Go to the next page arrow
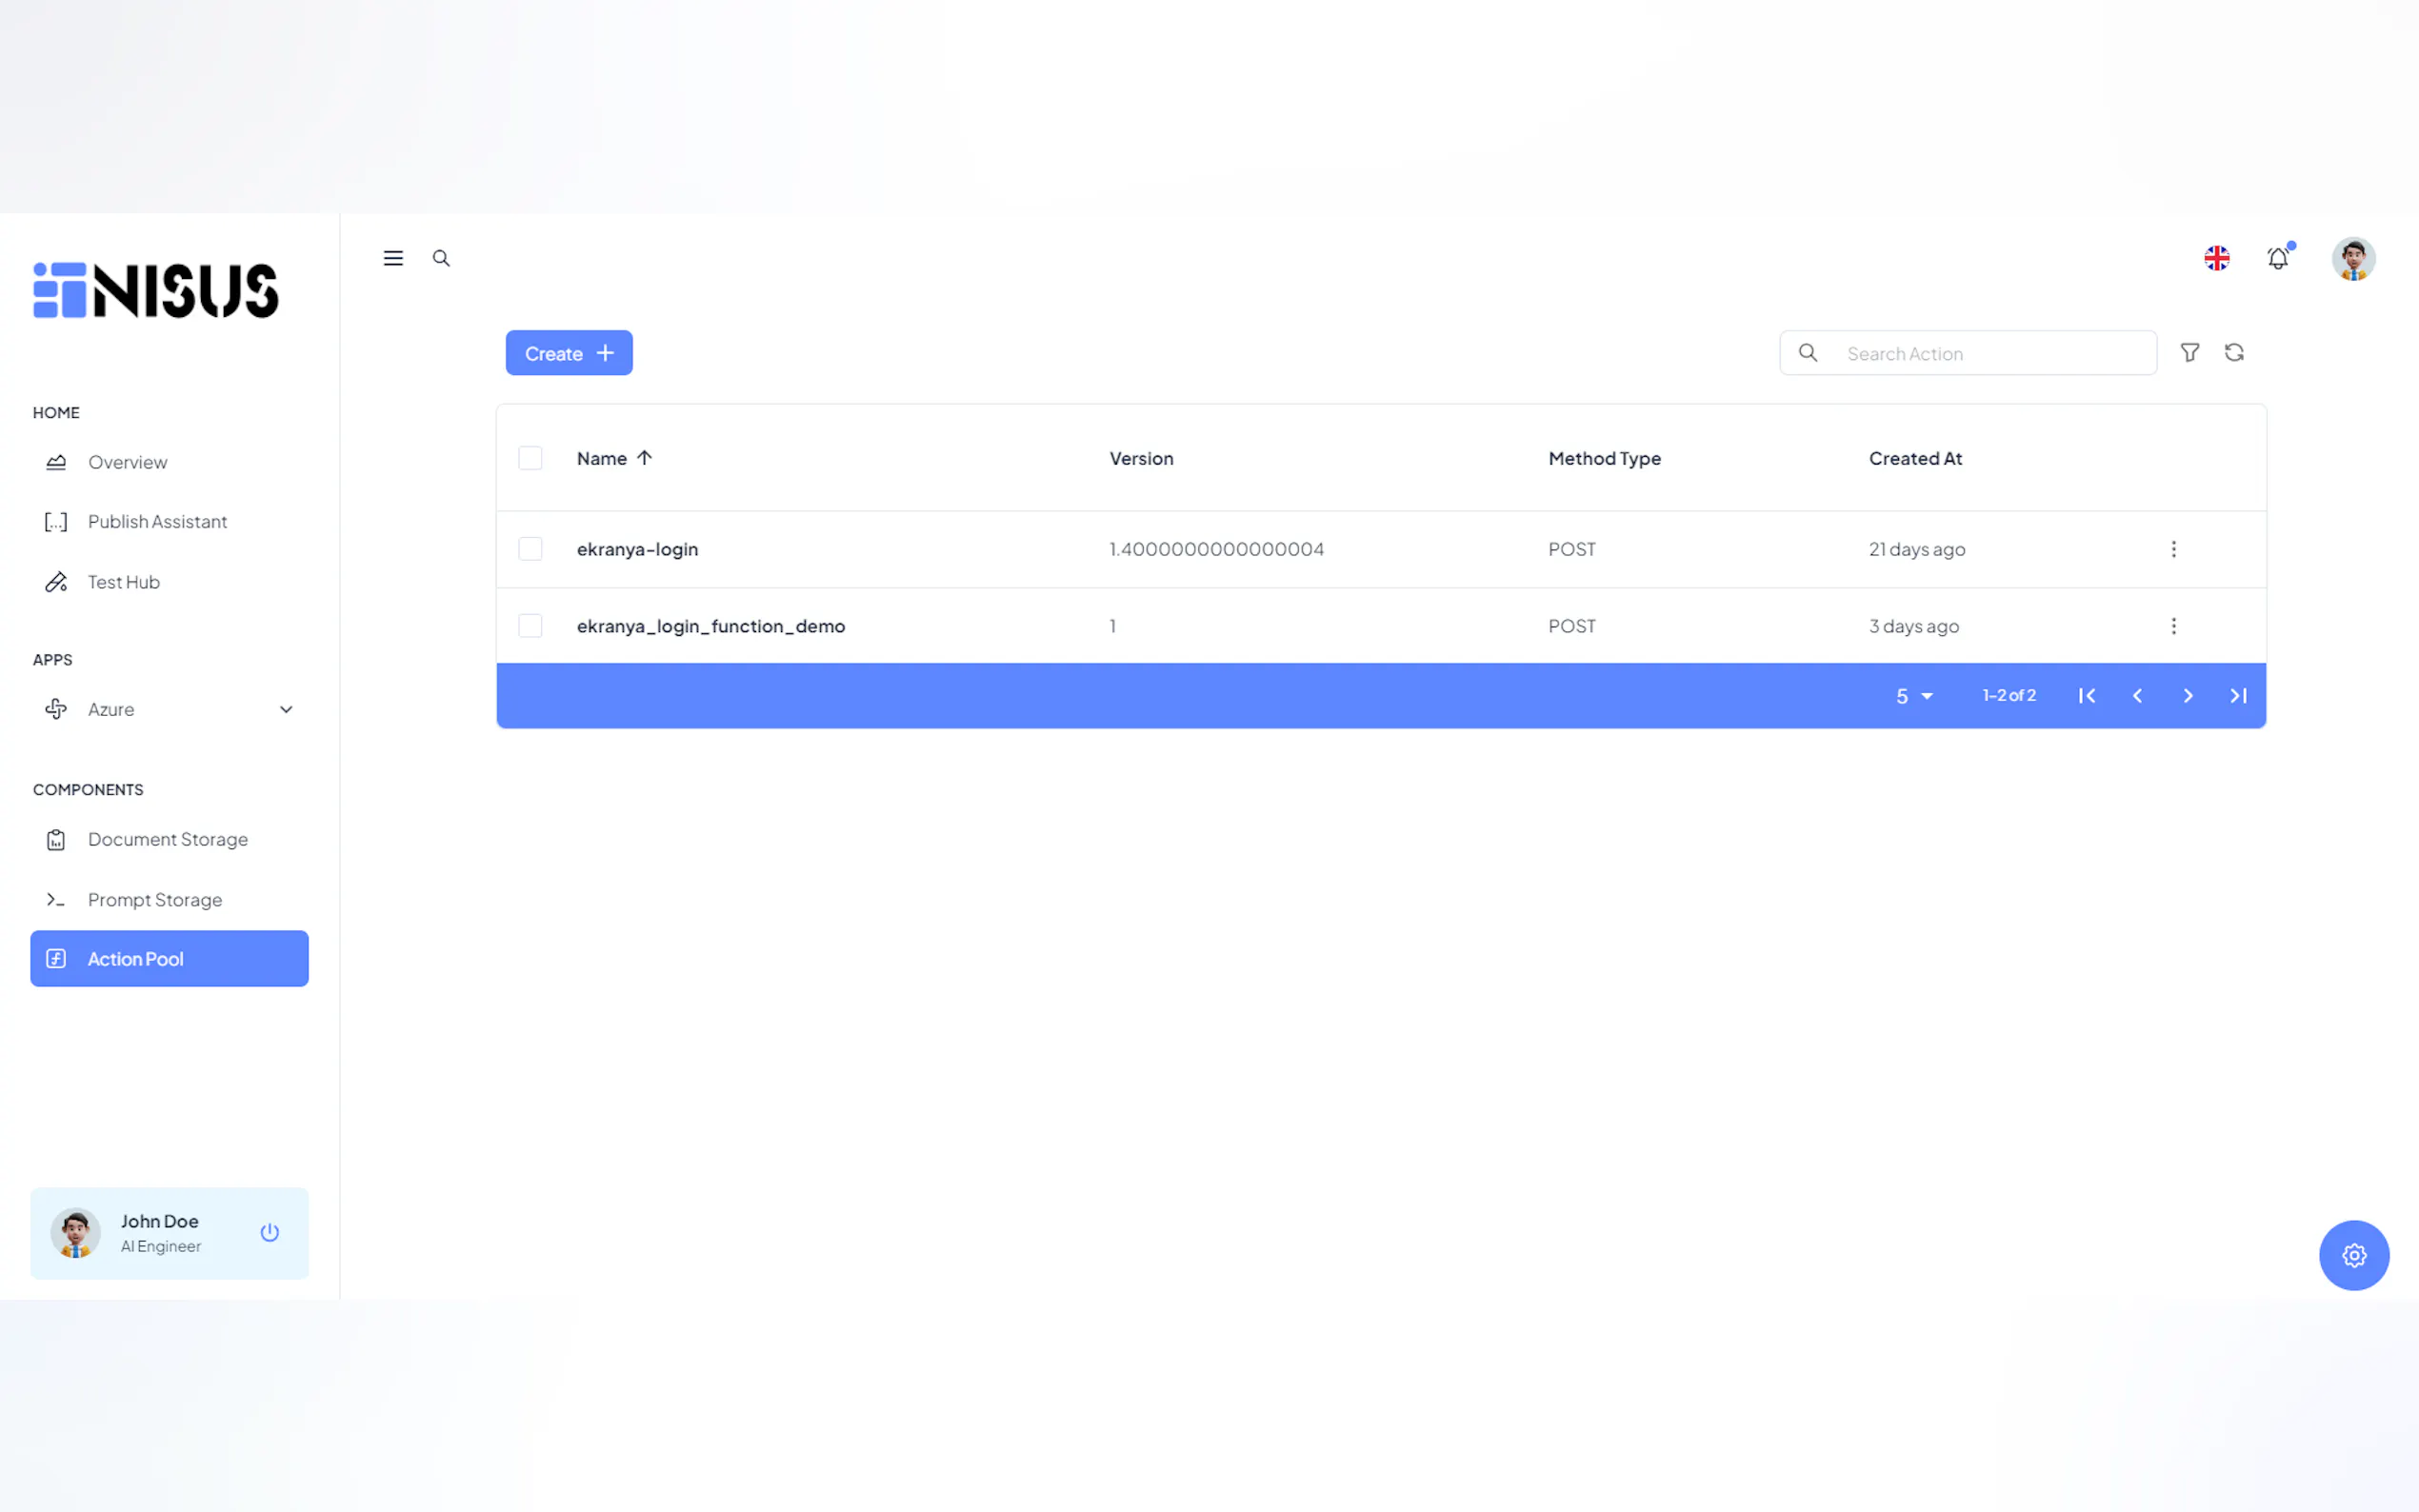This screenshot has height=1512, width=2419. pos(2187,696)
